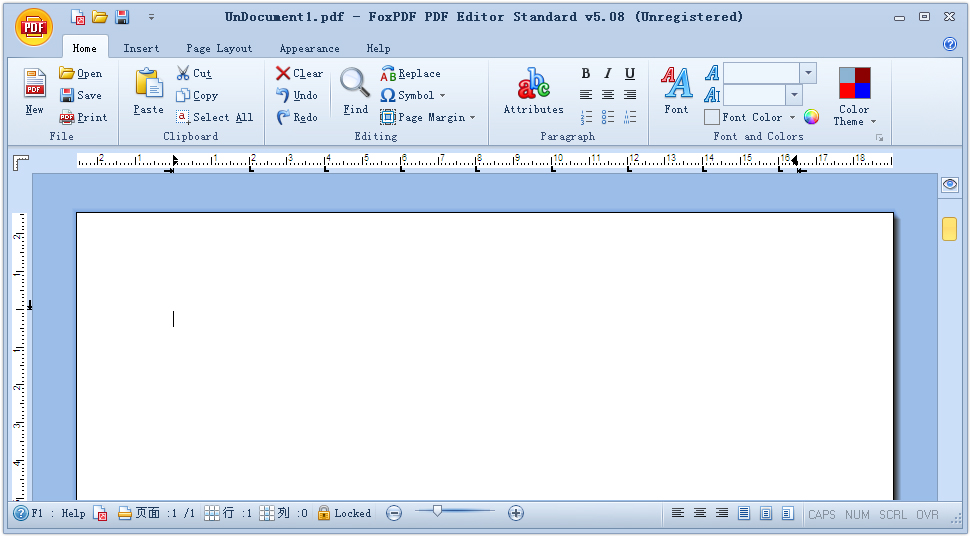Copy the selection with the Copy button
Image resolution: width=971 pixels, height=537 pixels.
point(197,95)
